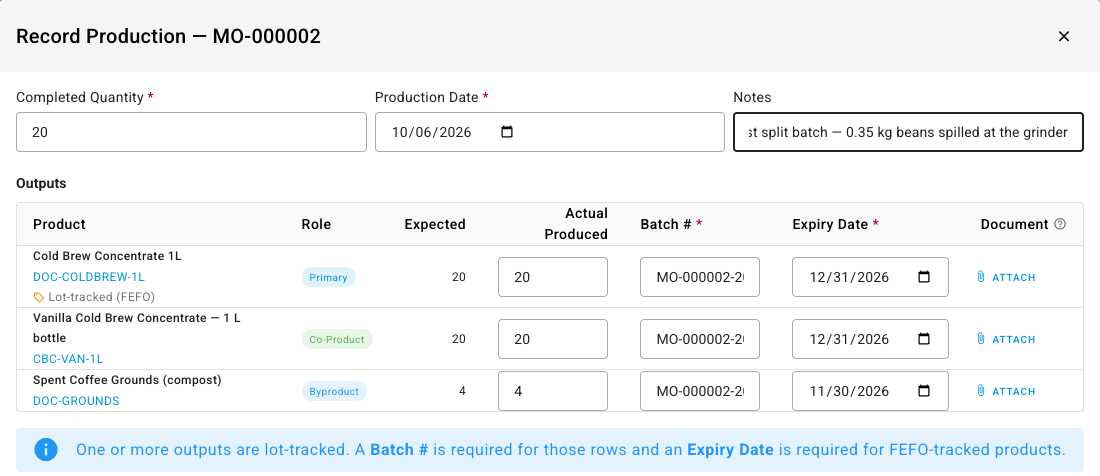The width and height of the screenshot is (1100, 476).
Task: Attach document for Spent Coffee Grounds
Action: [1006, 391]
